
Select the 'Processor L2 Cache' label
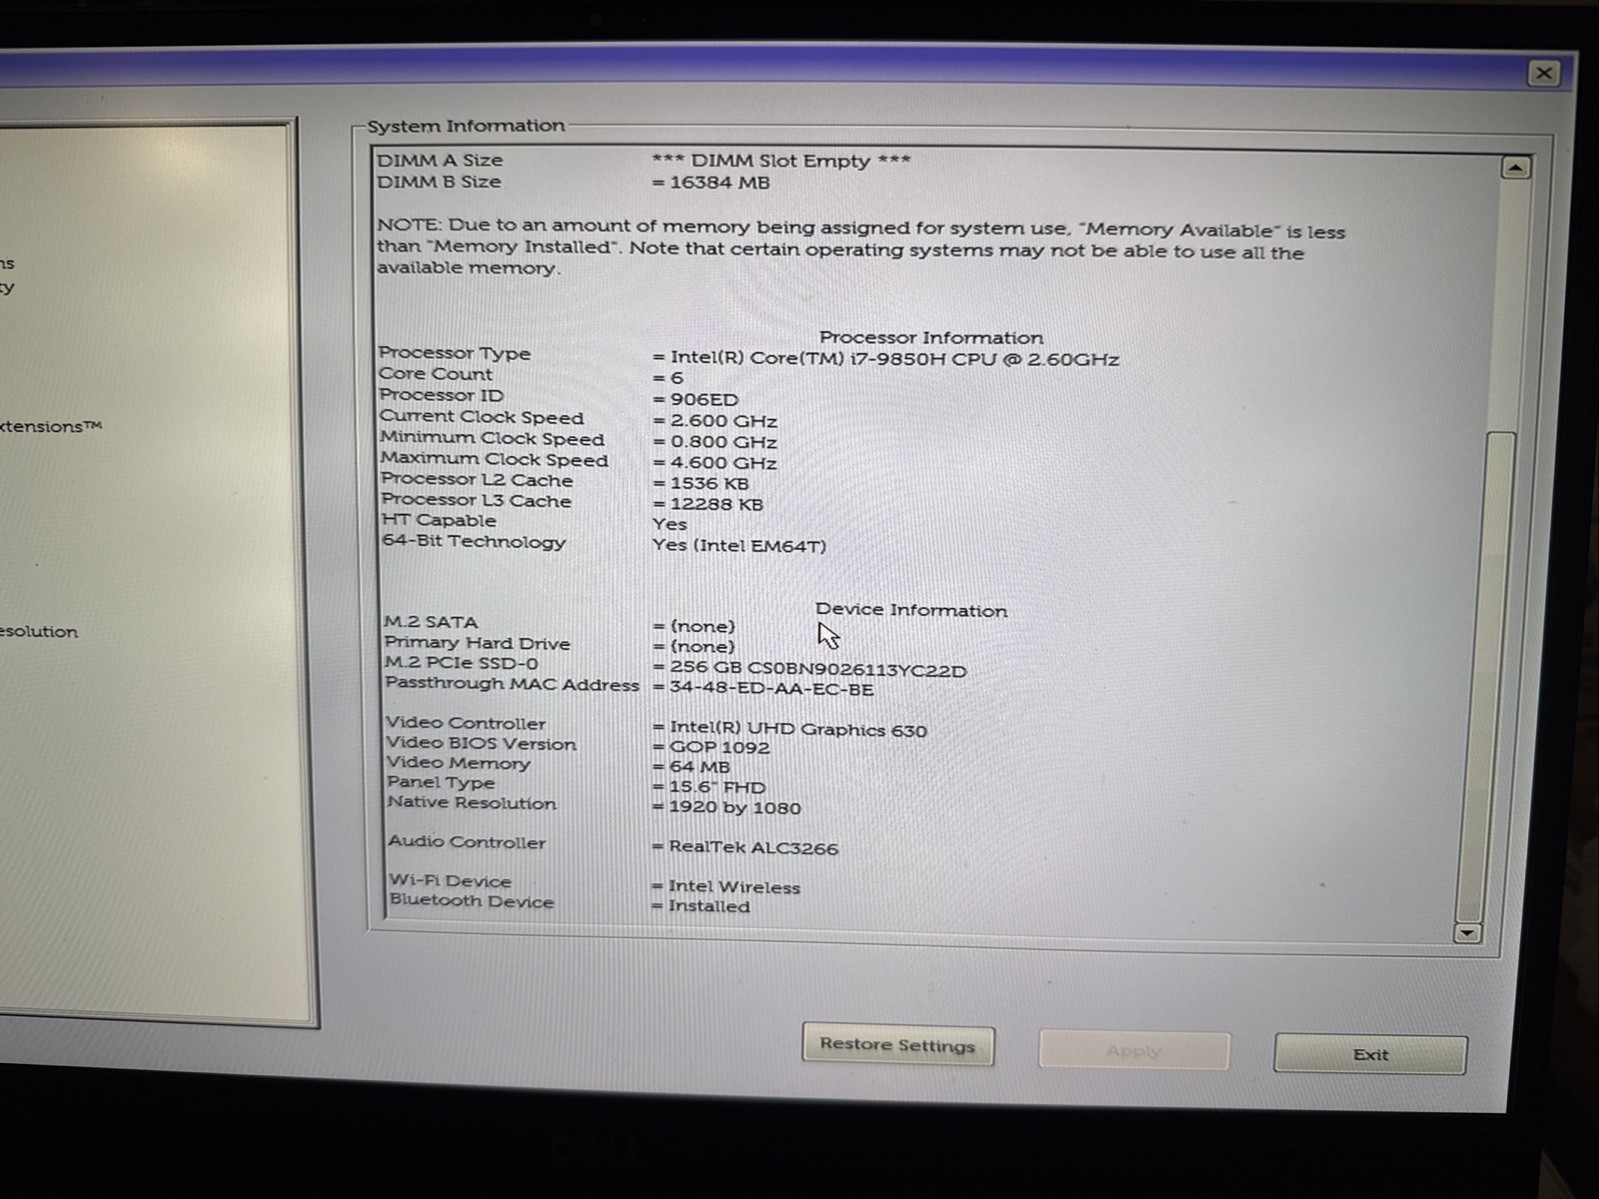pyautogui.click(x=477, y=480)
